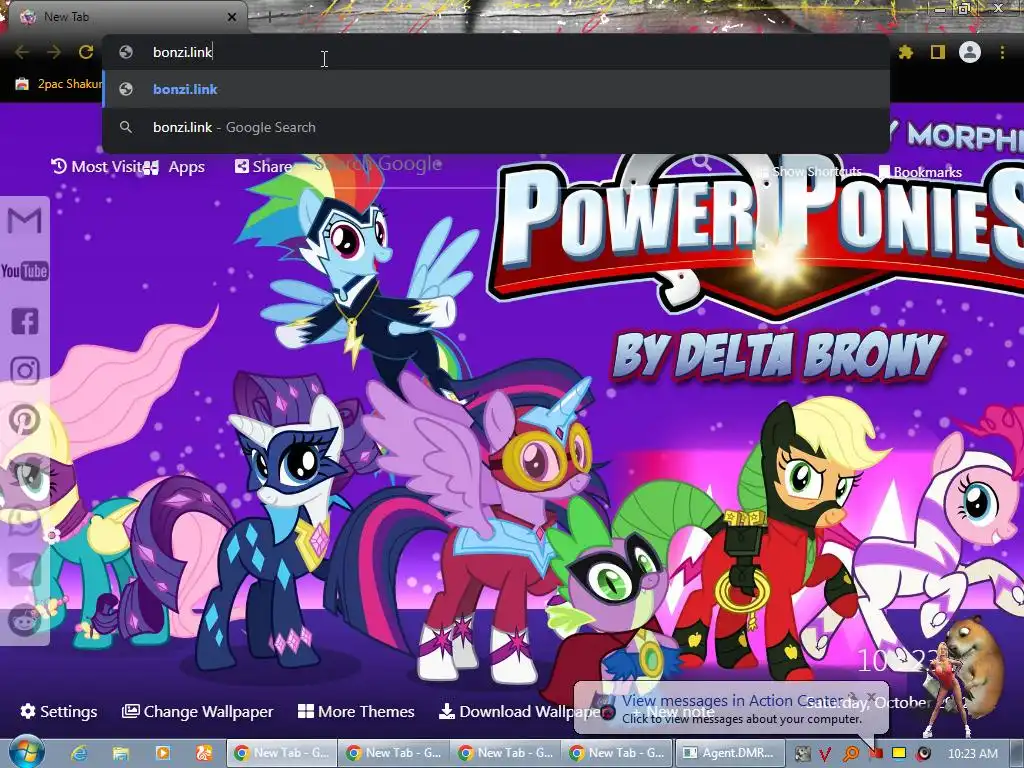
Task: Open Windows Media Player from taskbar
Action: (163, 754)
